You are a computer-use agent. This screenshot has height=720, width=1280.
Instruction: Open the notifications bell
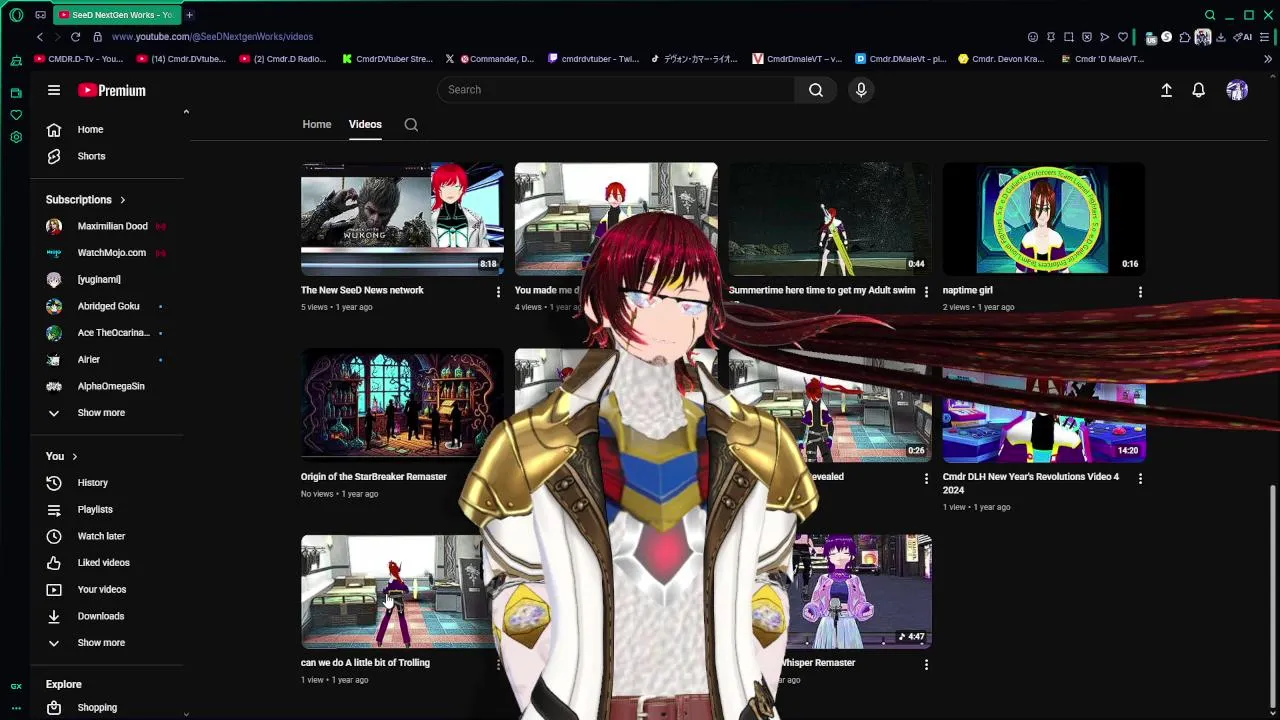tap(1198, 90)
